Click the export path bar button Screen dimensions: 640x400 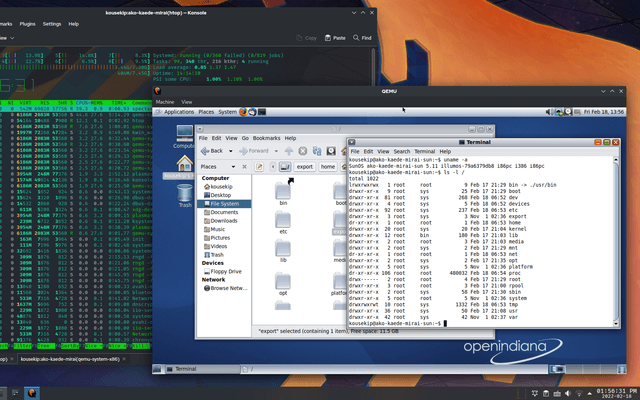point(304,167)
